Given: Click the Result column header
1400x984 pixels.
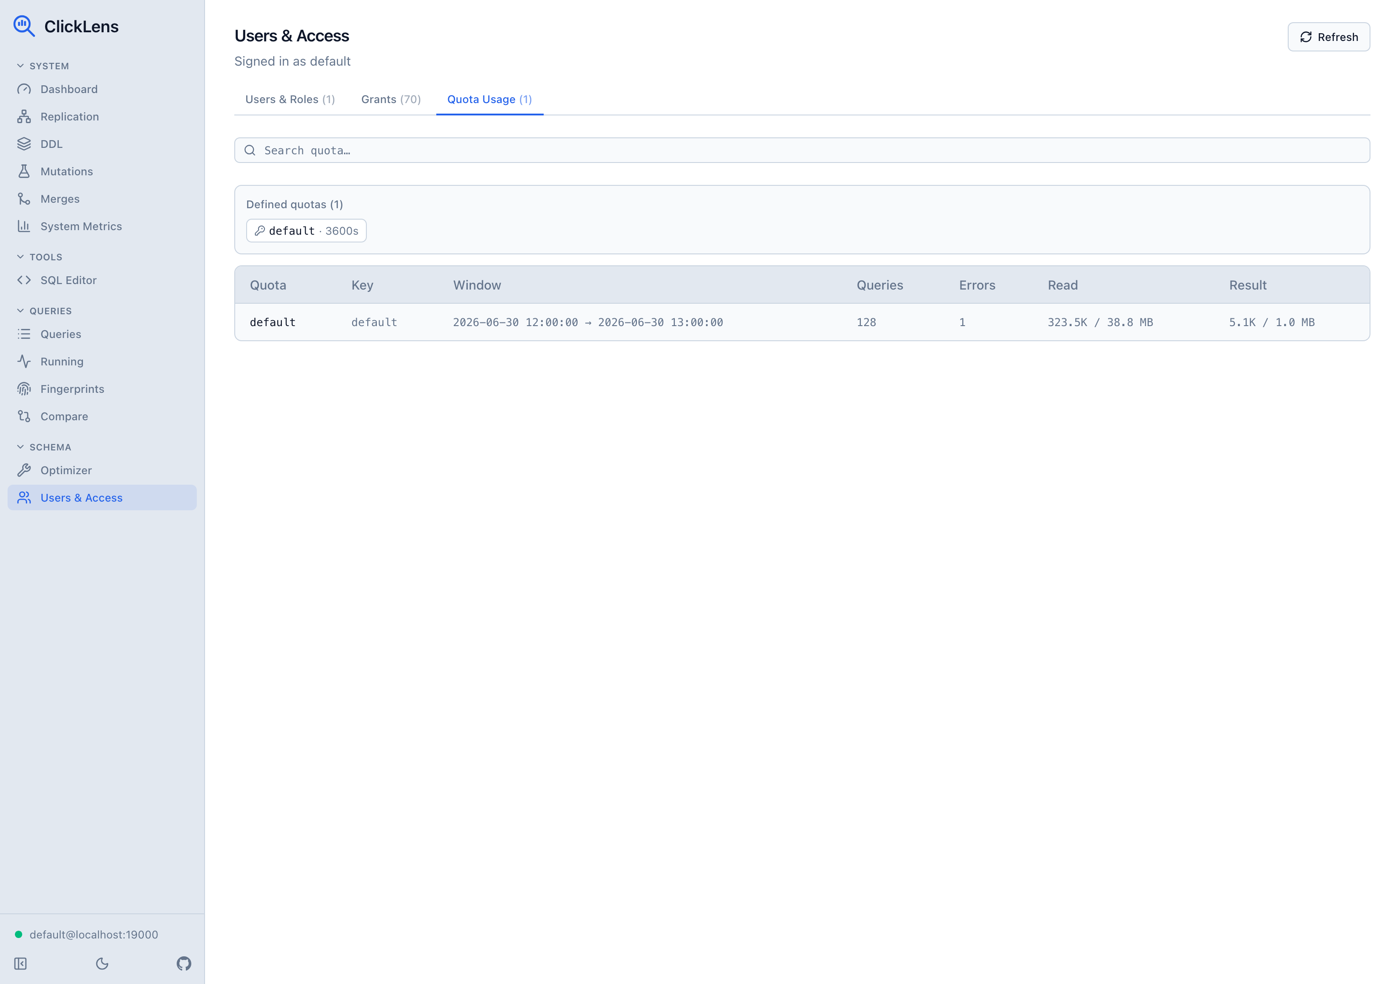Looking at the screenshot, I should [1248, 285].
